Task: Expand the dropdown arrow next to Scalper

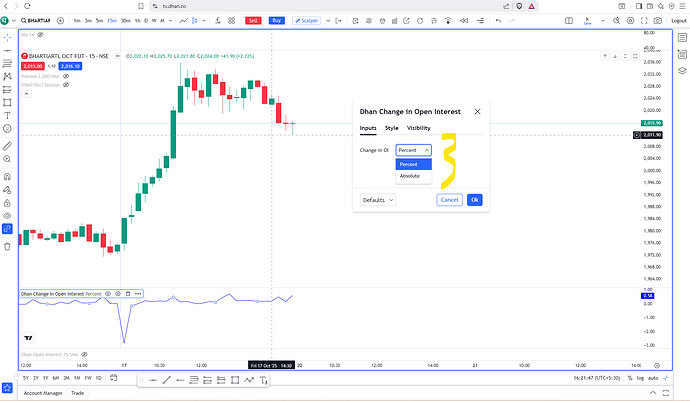Action: click(328, 21)
